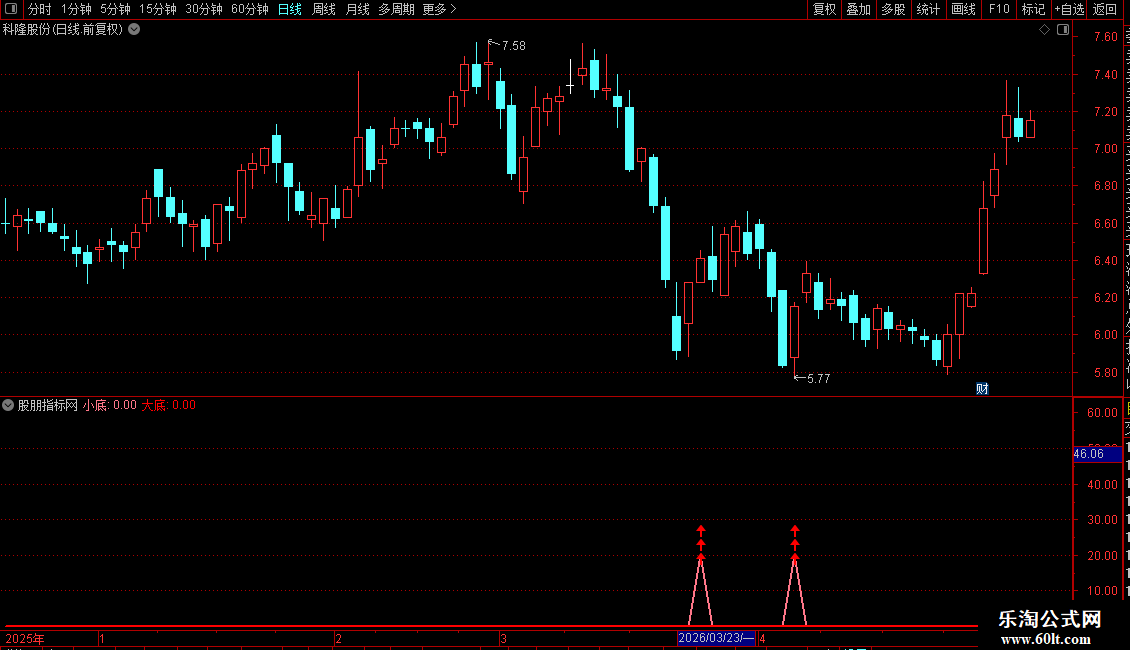Click the second red arrow signal
Screen dimensions: 1130x650
(794, 543)
